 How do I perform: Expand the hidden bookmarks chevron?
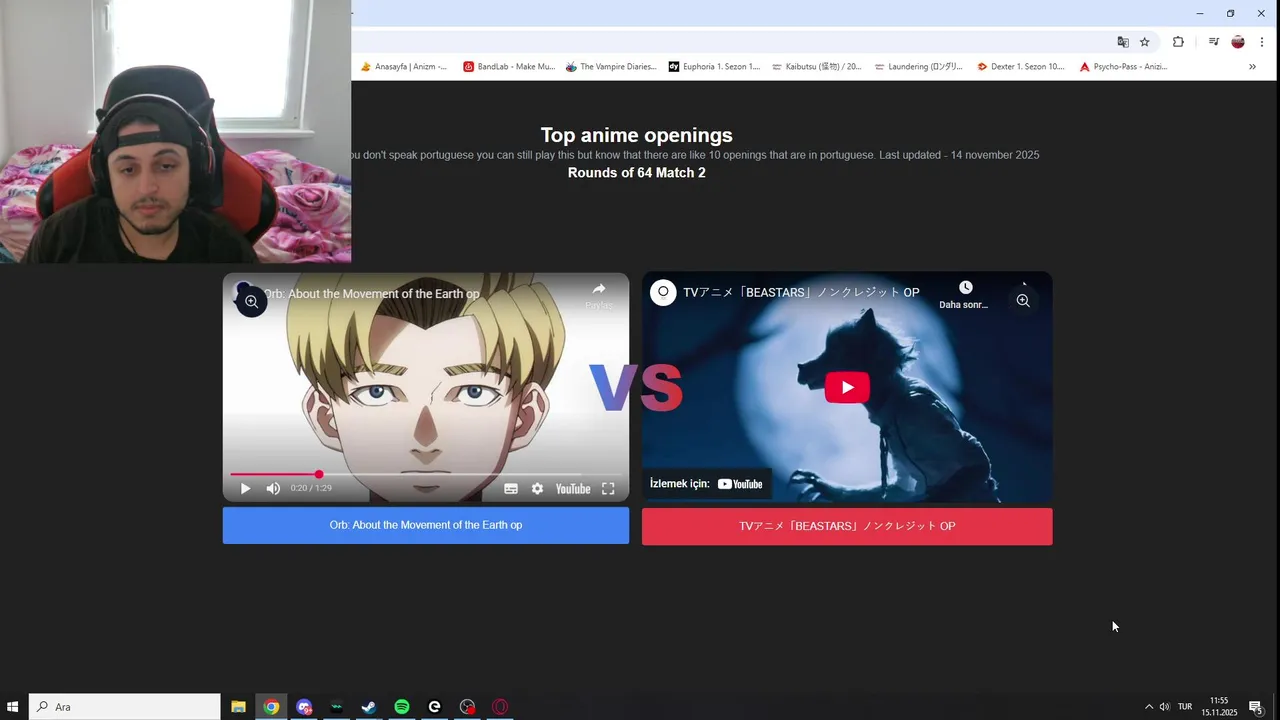click(x=1252, y=67)
